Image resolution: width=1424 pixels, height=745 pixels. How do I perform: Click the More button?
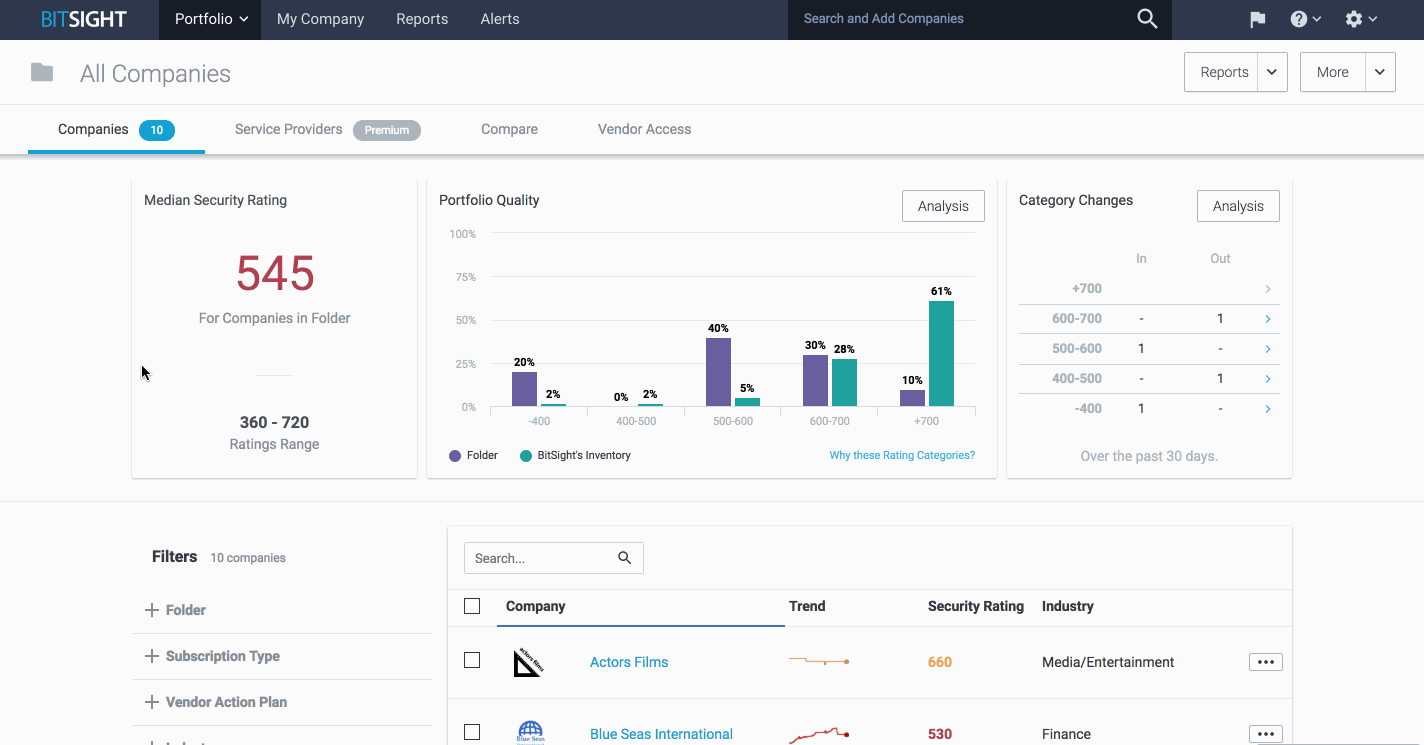pyautogui.click(x=1333, y=72)
